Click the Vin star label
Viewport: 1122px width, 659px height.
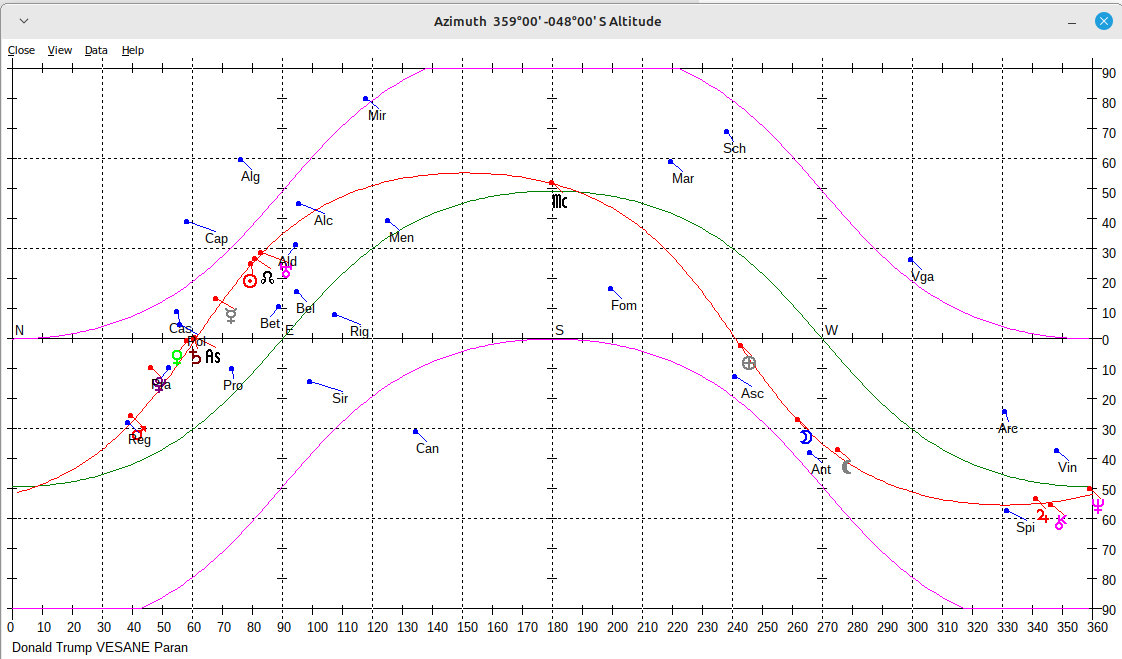1067,468
